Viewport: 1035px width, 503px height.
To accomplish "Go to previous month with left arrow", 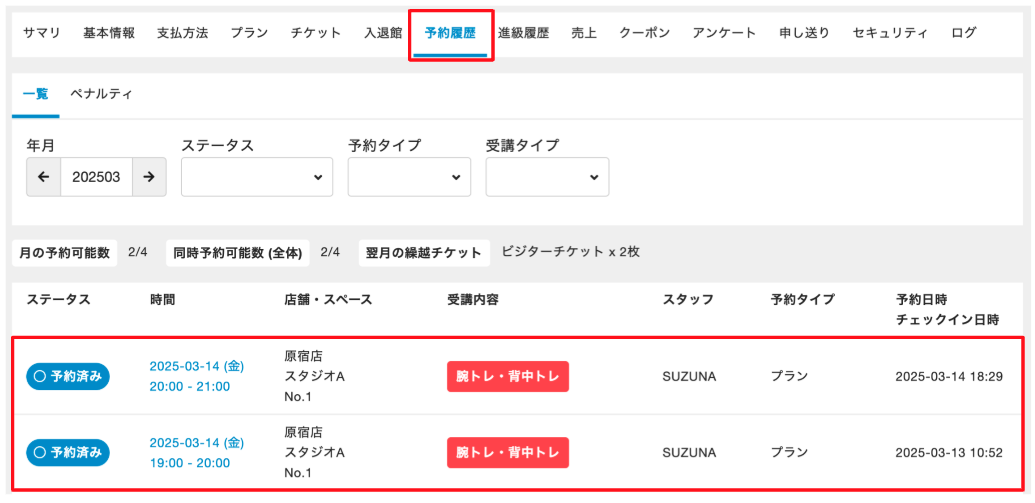I will tap(43, 177).
